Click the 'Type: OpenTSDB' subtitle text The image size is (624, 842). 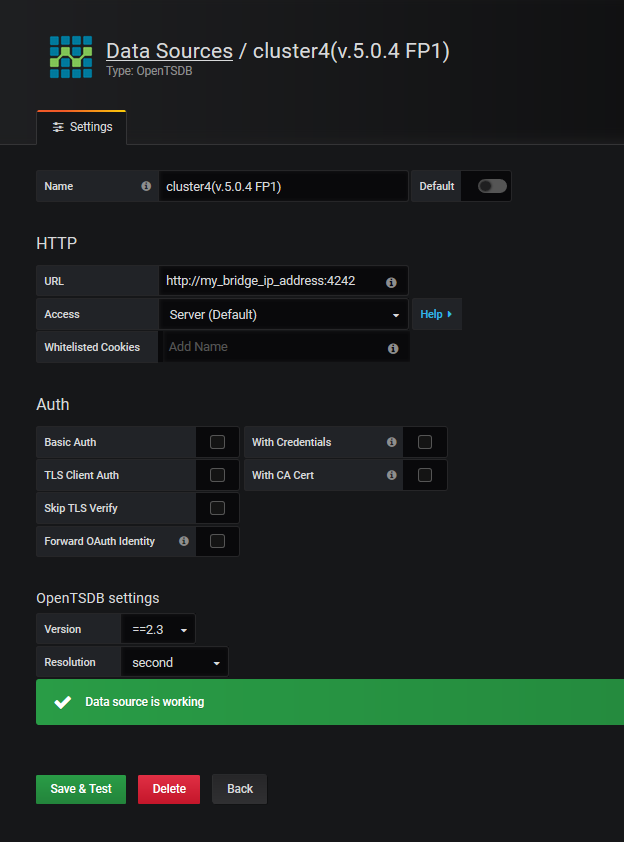(x=149, y=71)
